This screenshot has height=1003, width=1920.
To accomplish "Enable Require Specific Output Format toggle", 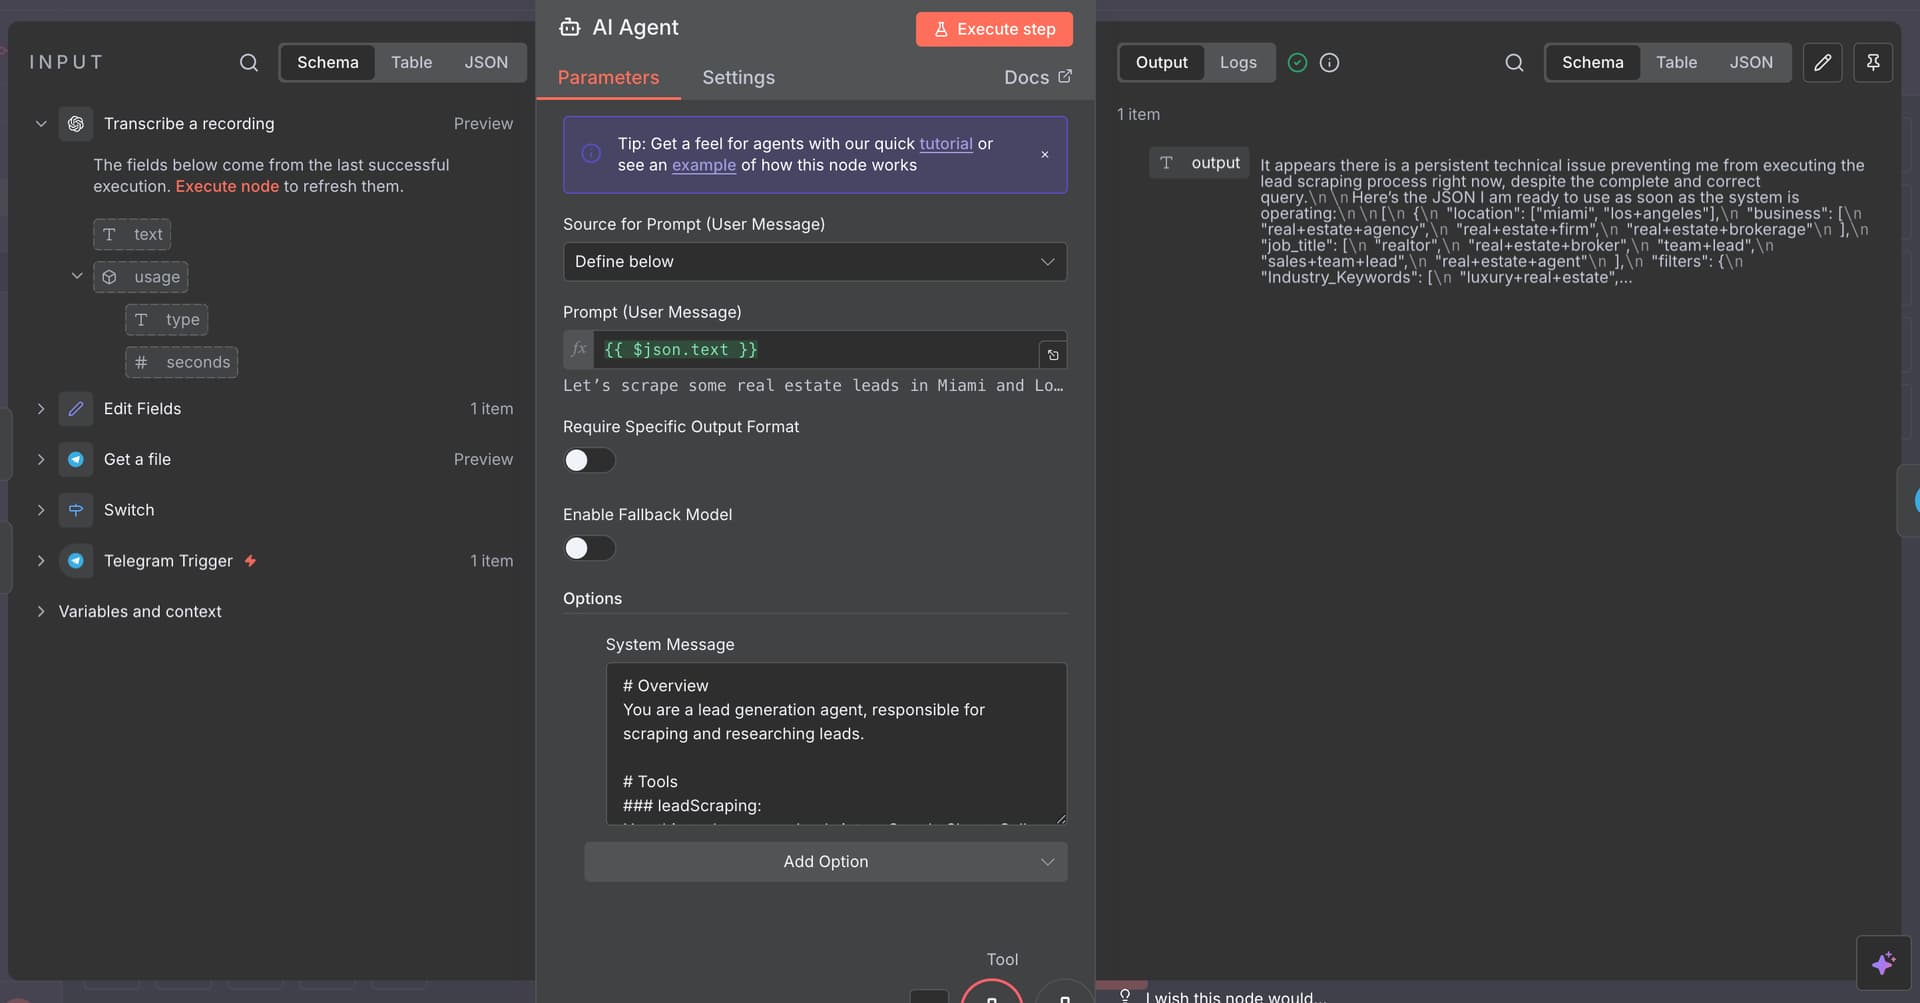I will [589, 460].
